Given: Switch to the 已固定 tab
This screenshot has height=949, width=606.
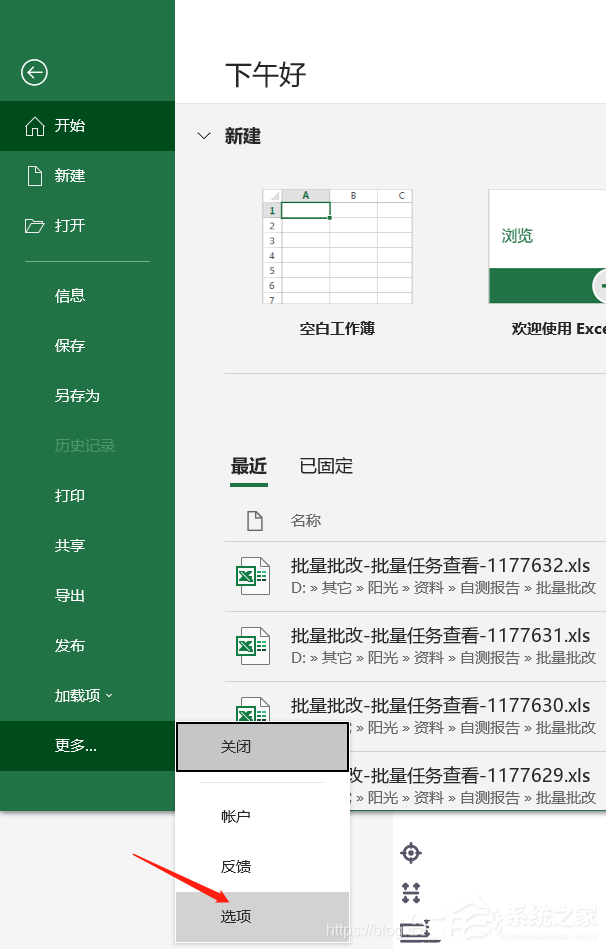Looking at the screenshot, I should click(x=326, y=466).
